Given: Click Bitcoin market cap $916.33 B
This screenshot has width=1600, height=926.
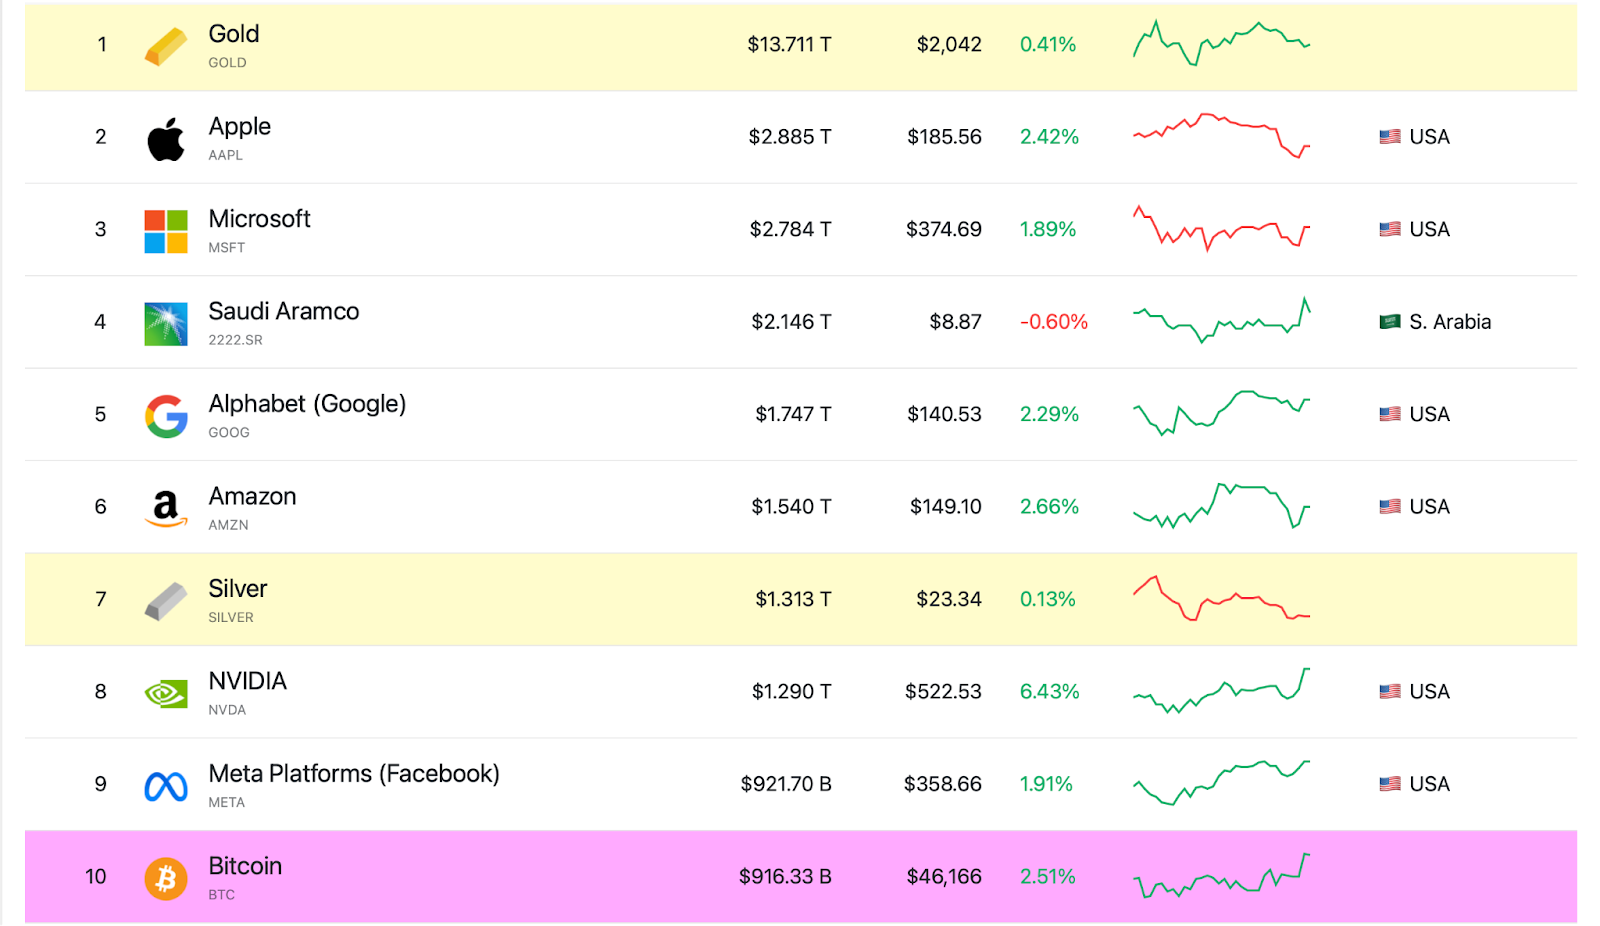Looking at the screenshot, I should click(785, 877).
